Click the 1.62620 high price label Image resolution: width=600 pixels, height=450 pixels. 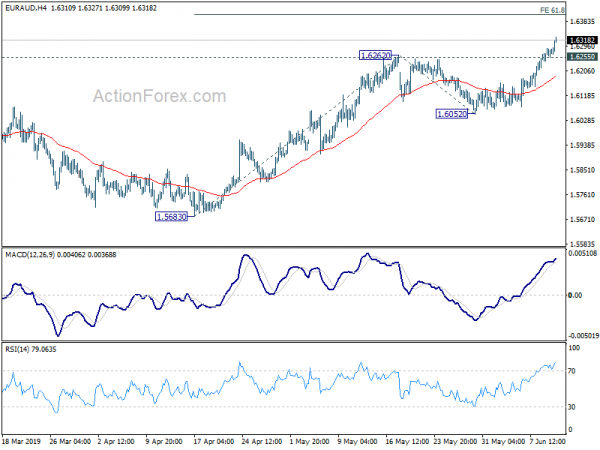(376, 55)
